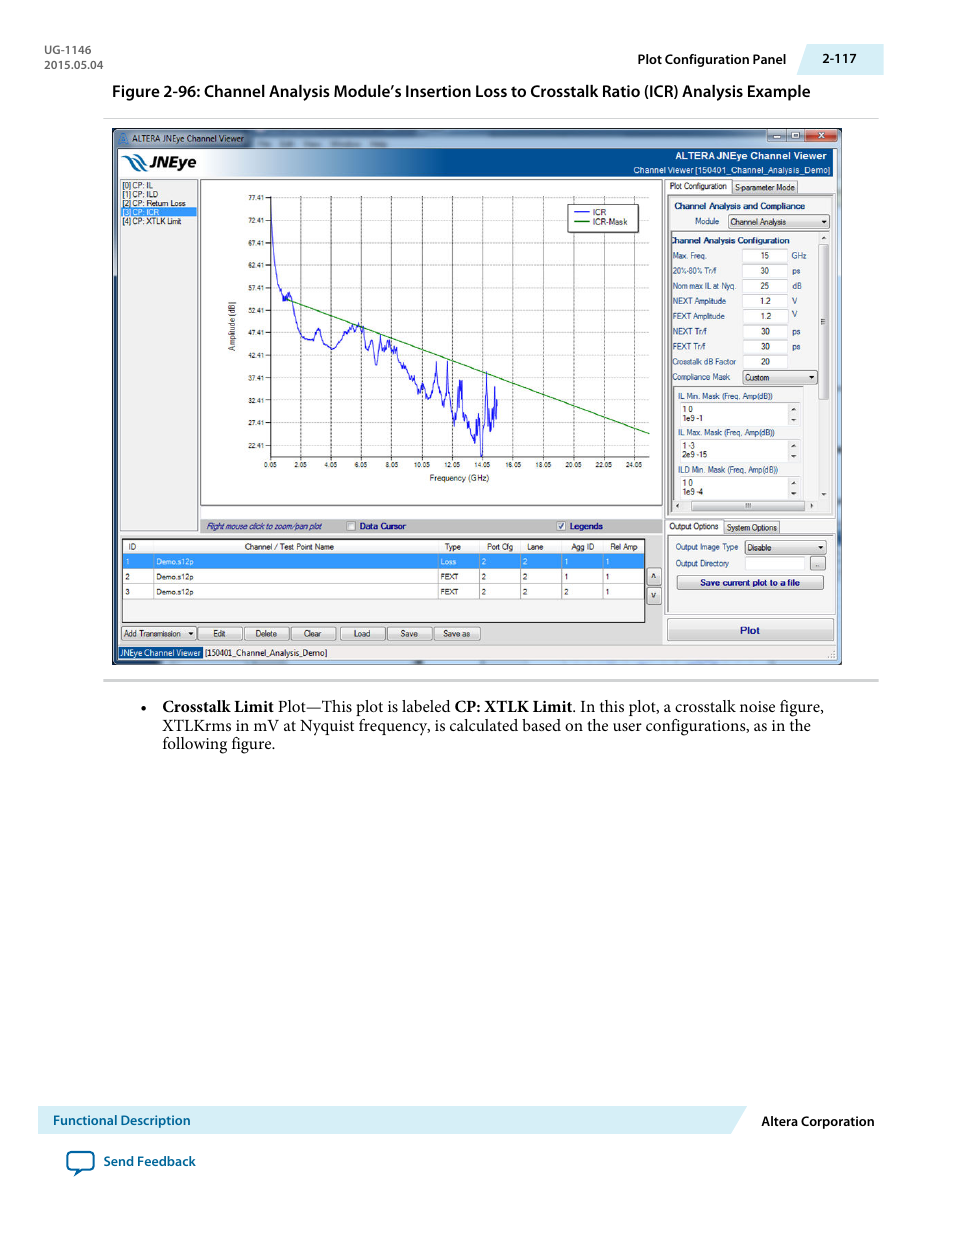Click the ICR legend entry
954x1235 pixels.
pyautogui.click(x=591, y=212)
